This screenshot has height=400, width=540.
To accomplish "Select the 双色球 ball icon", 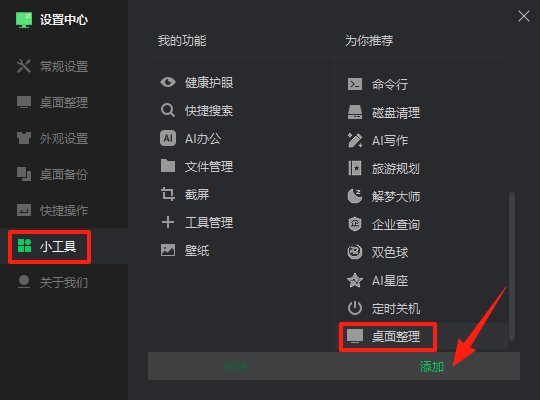I will point(355,252).
